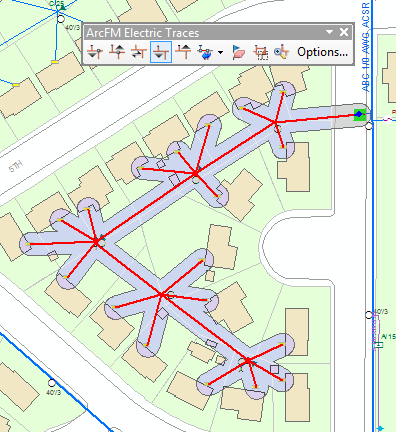Click the 5TH street label on the map
396x432 pixels.
16,166
